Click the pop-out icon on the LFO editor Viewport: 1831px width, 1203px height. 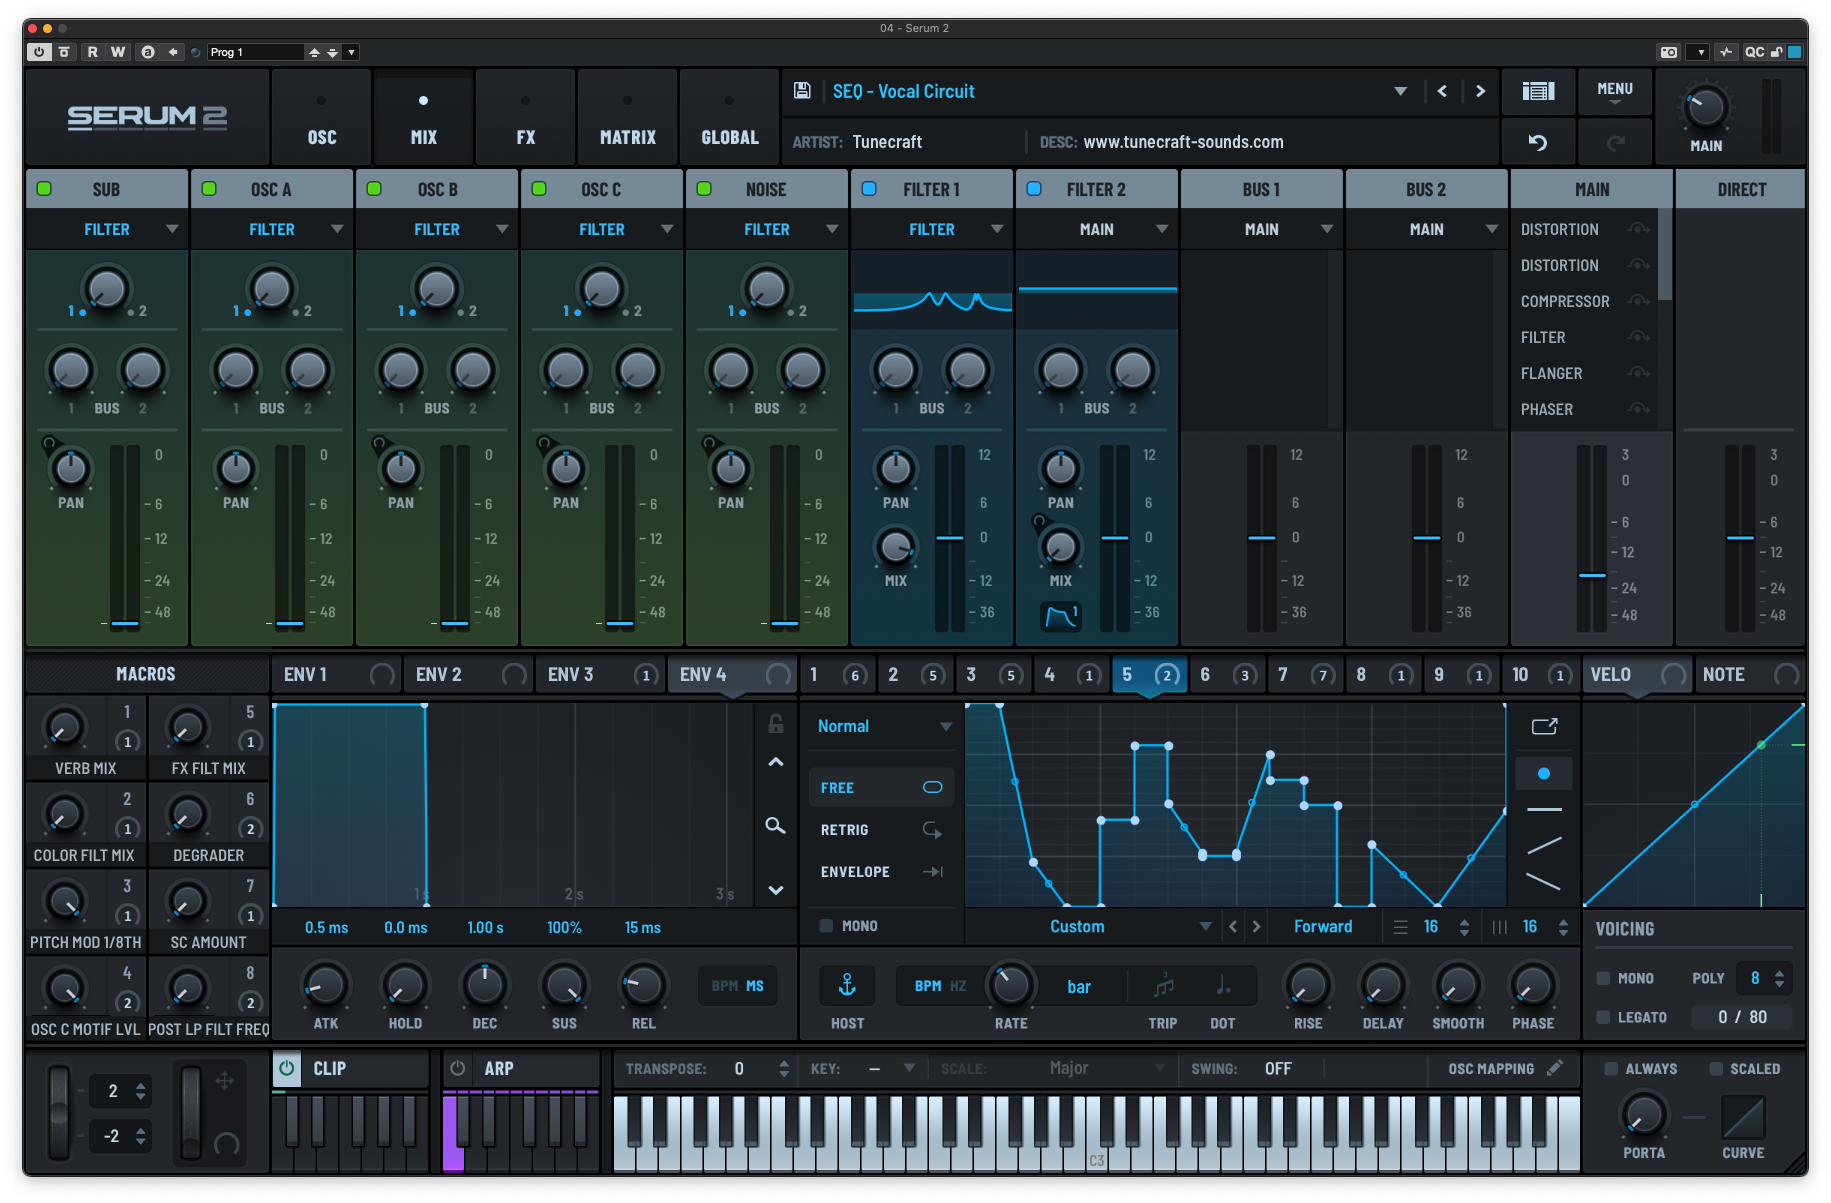coord(1543,727)
